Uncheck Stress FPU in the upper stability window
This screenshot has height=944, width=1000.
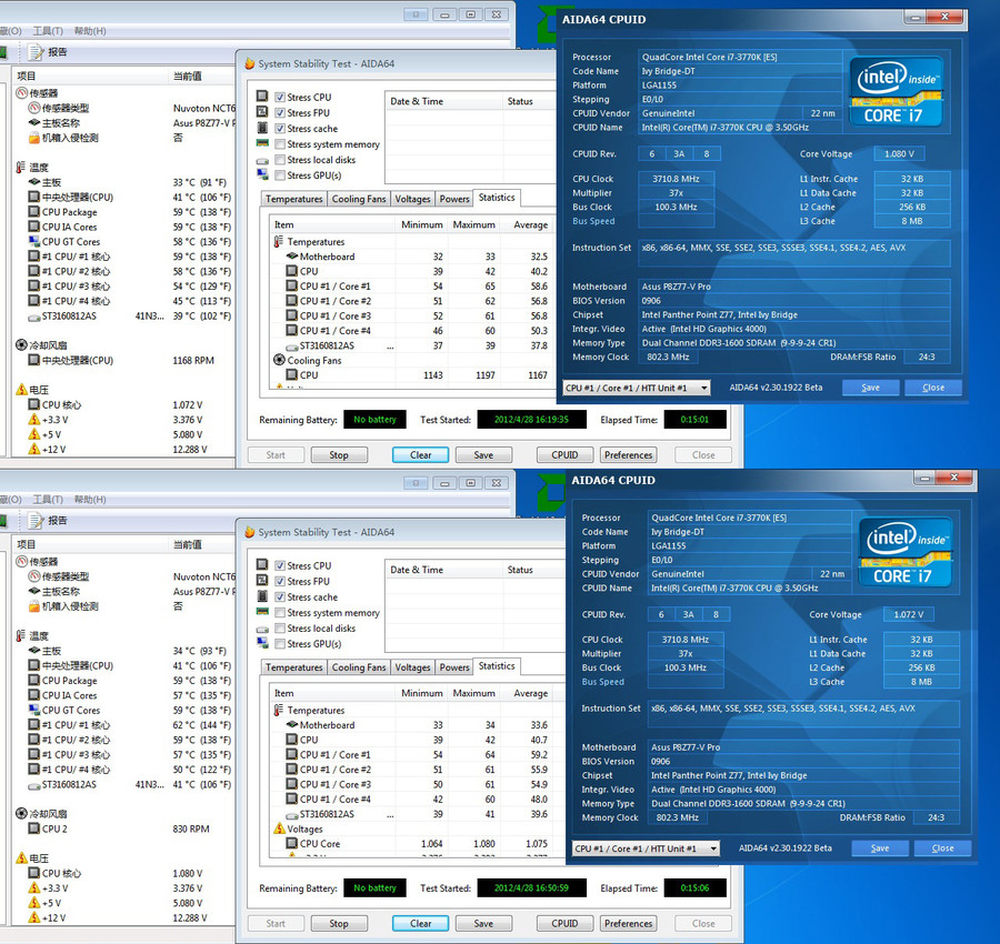279,113
